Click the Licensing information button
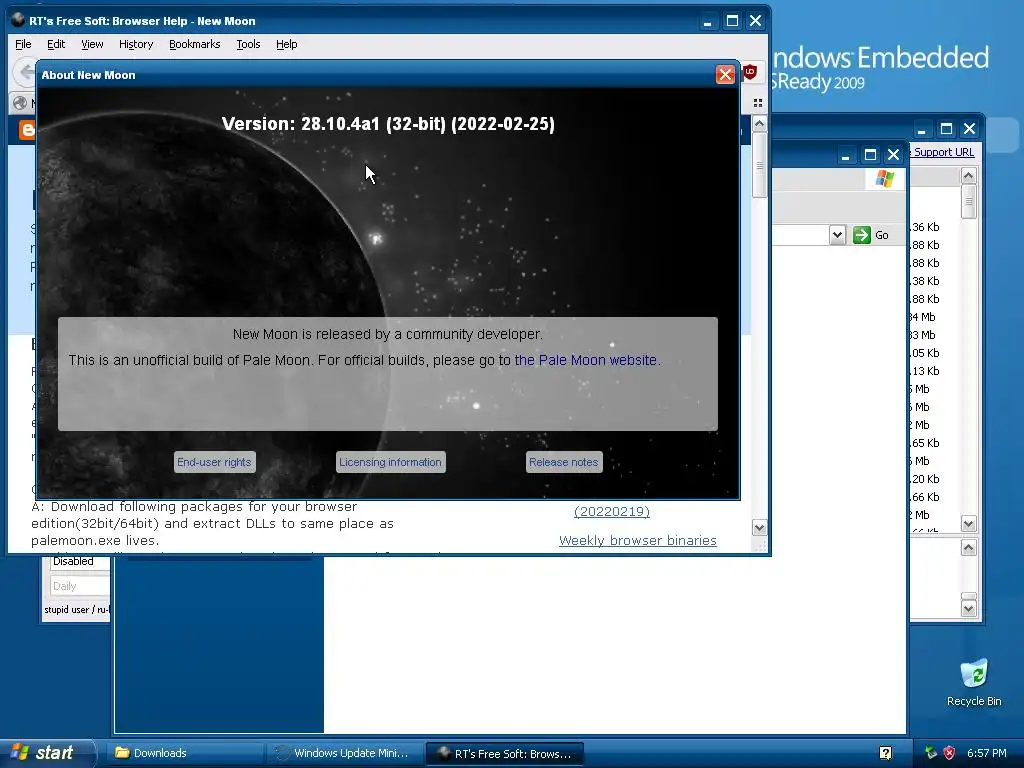This screenshot has height=768, width=1024. click(391, 462)
